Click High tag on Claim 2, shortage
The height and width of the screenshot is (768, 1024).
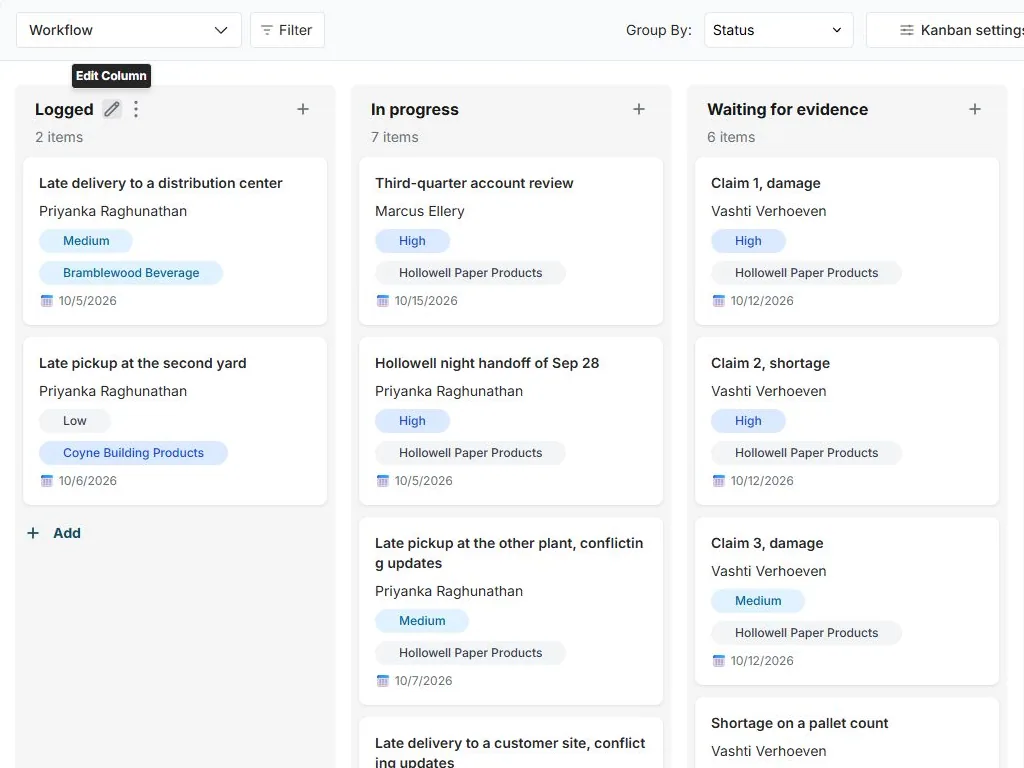[x=748, y=421]
